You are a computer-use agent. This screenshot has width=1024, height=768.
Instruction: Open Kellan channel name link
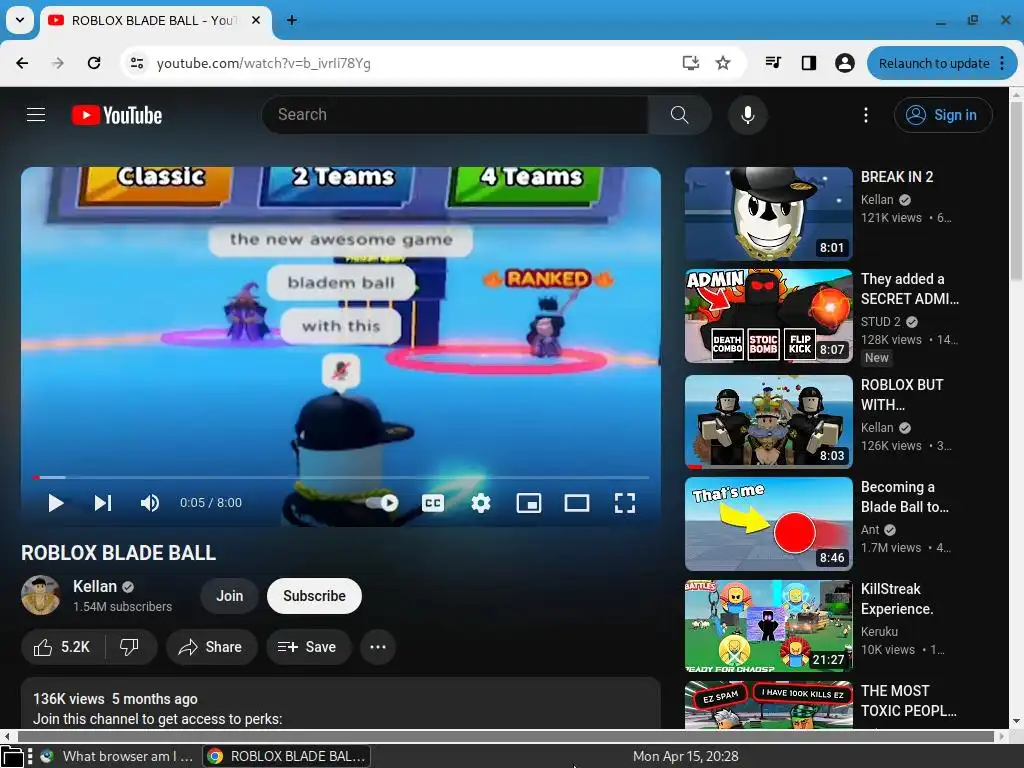(95, 586)
